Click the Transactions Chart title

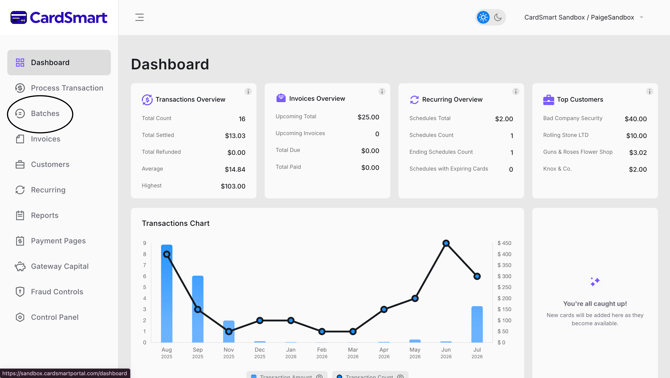(176, 223)
